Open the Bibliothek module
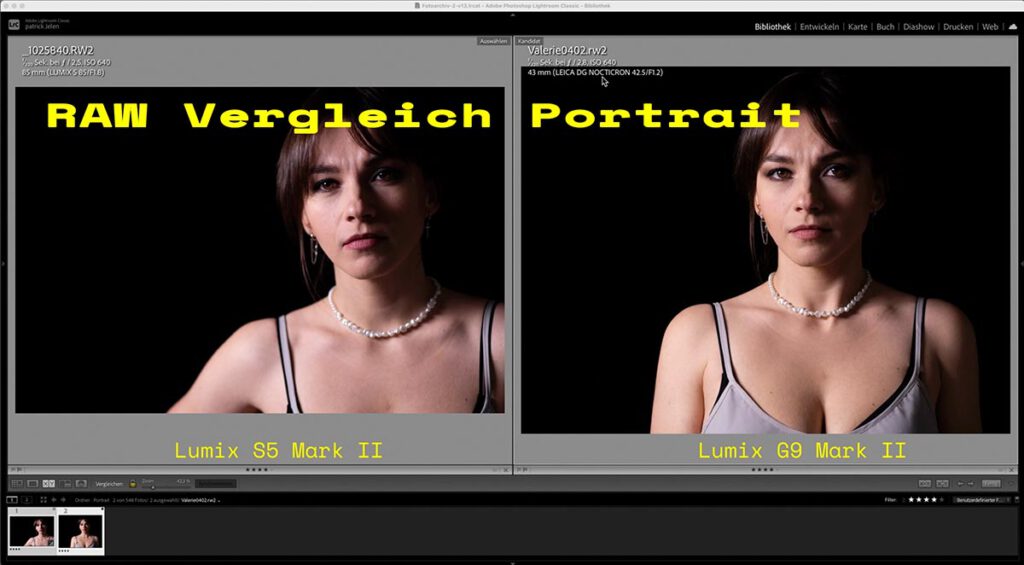Screen dimensions: 1024x565 tap(773, 27)
